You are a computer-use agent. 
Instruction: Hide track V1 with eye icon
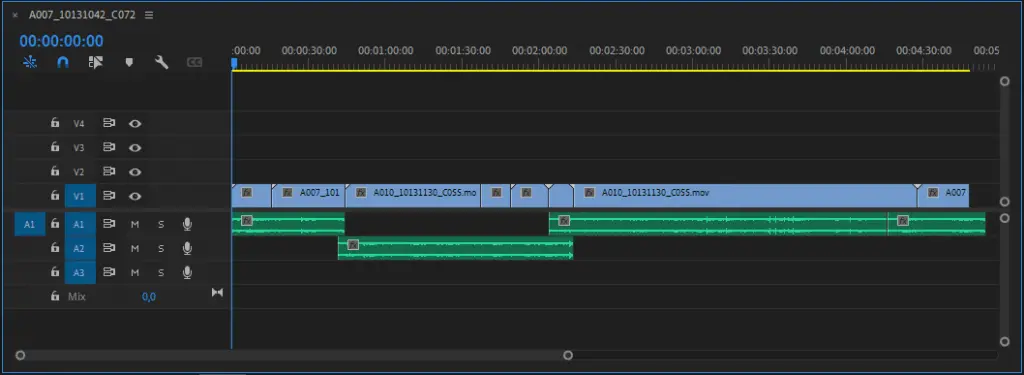coord(135,196)
